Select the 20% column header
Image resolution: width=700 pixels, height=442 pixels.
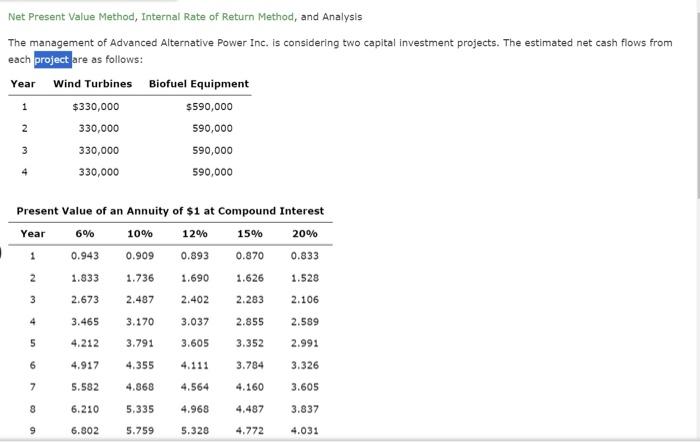[x=305, y=234]
